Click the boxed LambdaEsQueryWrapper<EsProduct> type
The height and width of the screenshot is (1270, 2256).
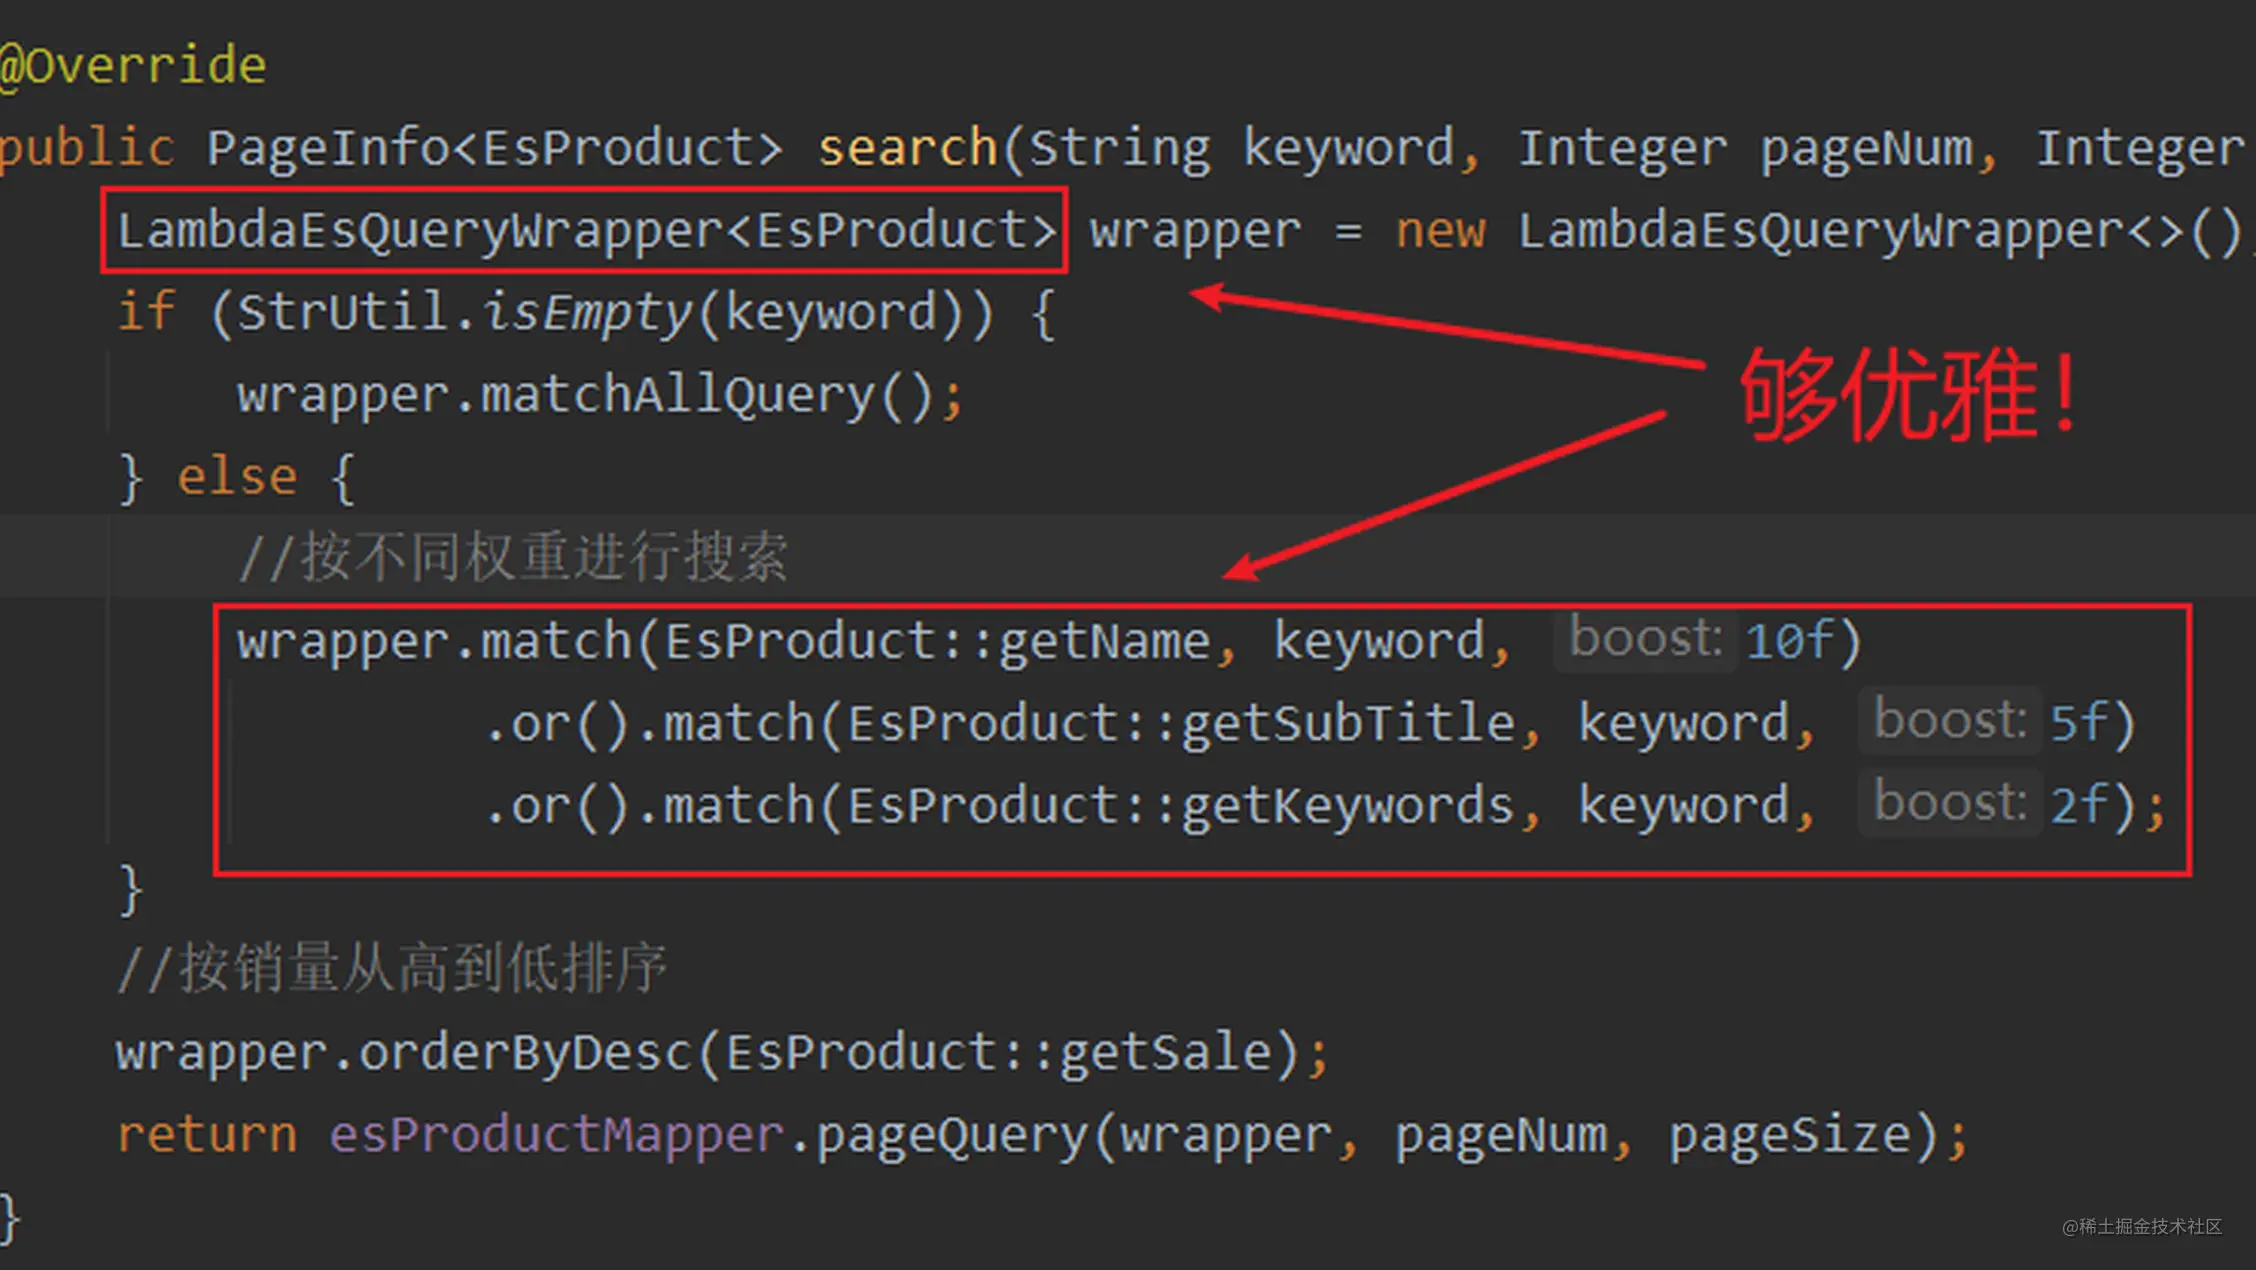pos(585,231)
